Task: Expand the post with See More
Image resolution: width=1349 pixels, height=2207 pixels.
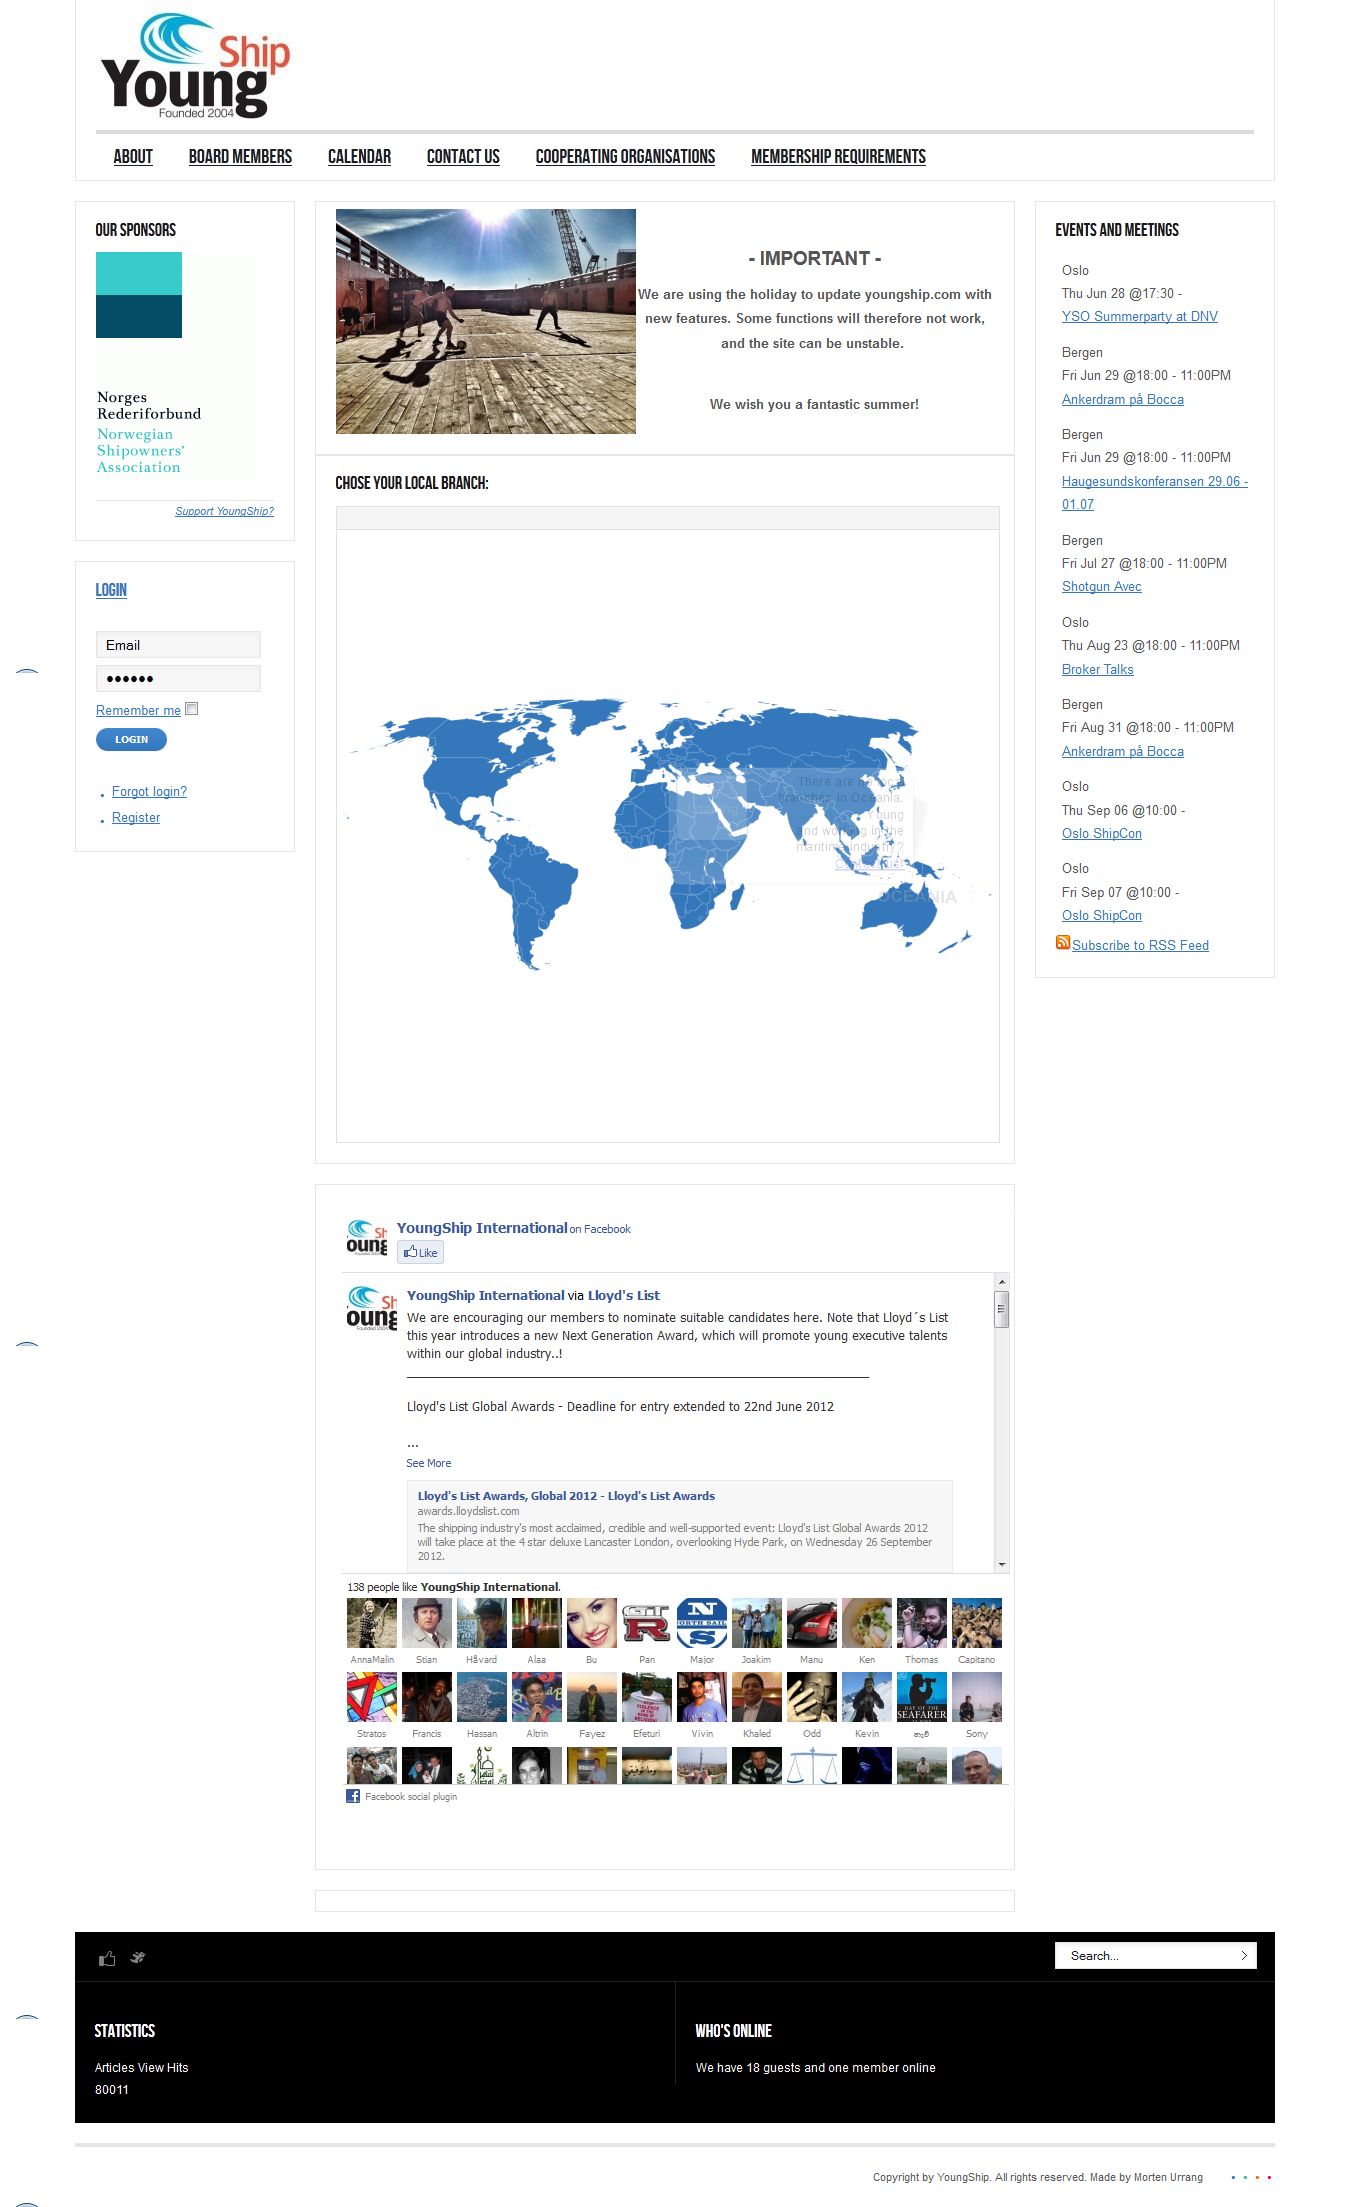Action: [x=428, y=1463]
